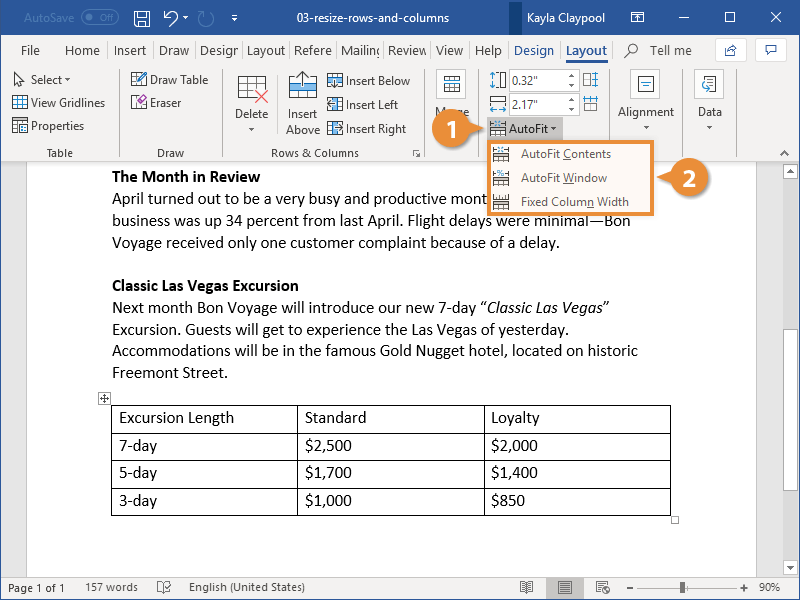Image resolution: width=800 pixels, height=600 pixels.
Task: Switch to Read Mode view toggle
Action: tap(525, 588)
